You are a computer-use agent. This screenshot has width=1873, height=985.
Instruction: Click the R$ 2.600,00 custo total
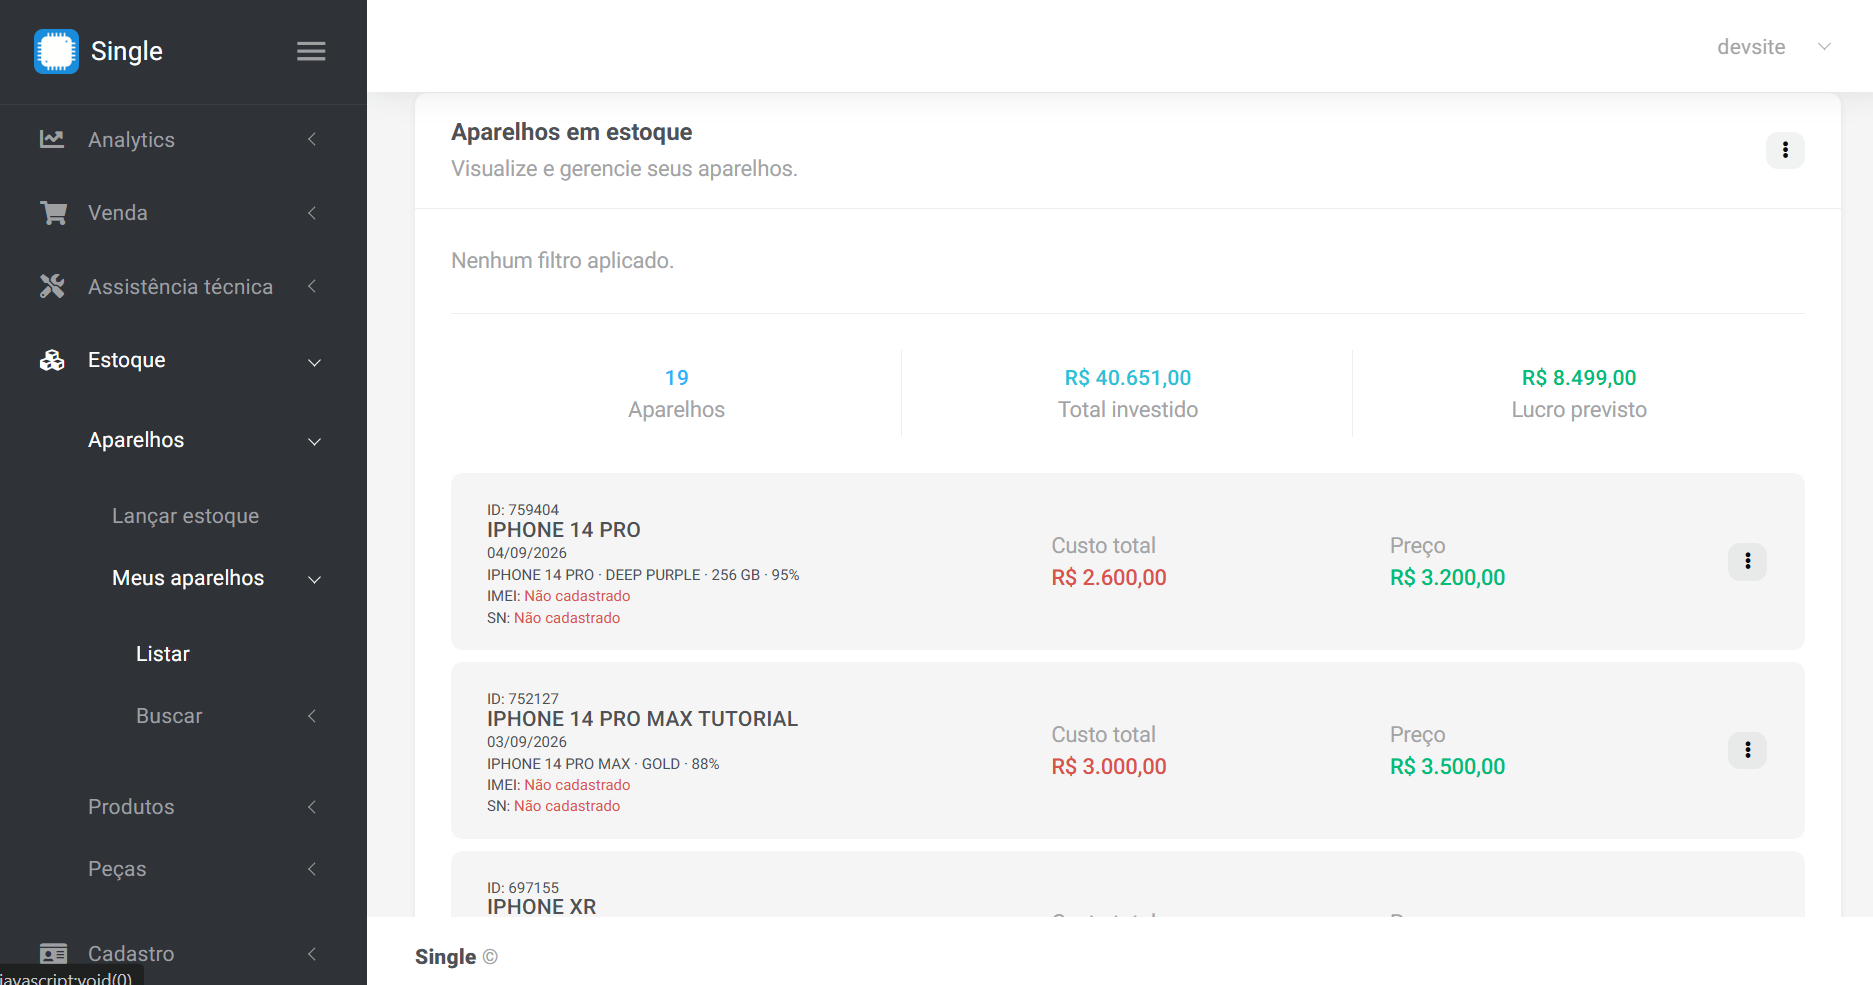click(1109, 577)
